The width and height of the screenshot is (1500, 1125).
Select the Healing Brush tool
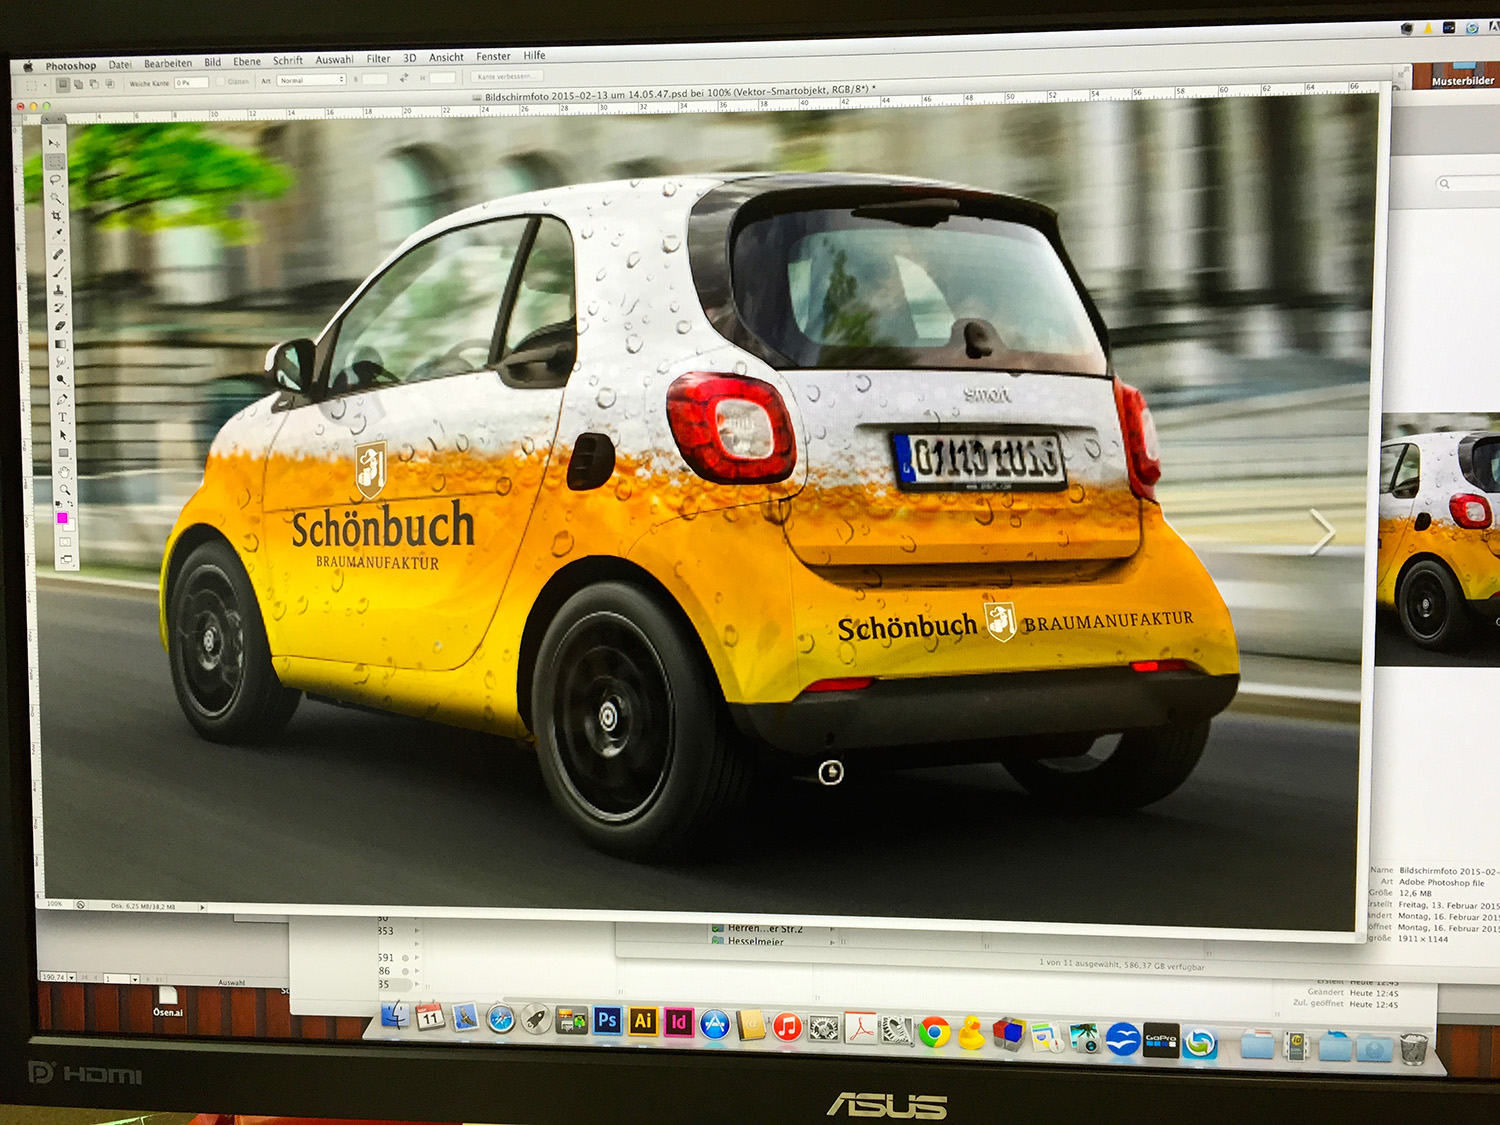click(x=58, y=254)
